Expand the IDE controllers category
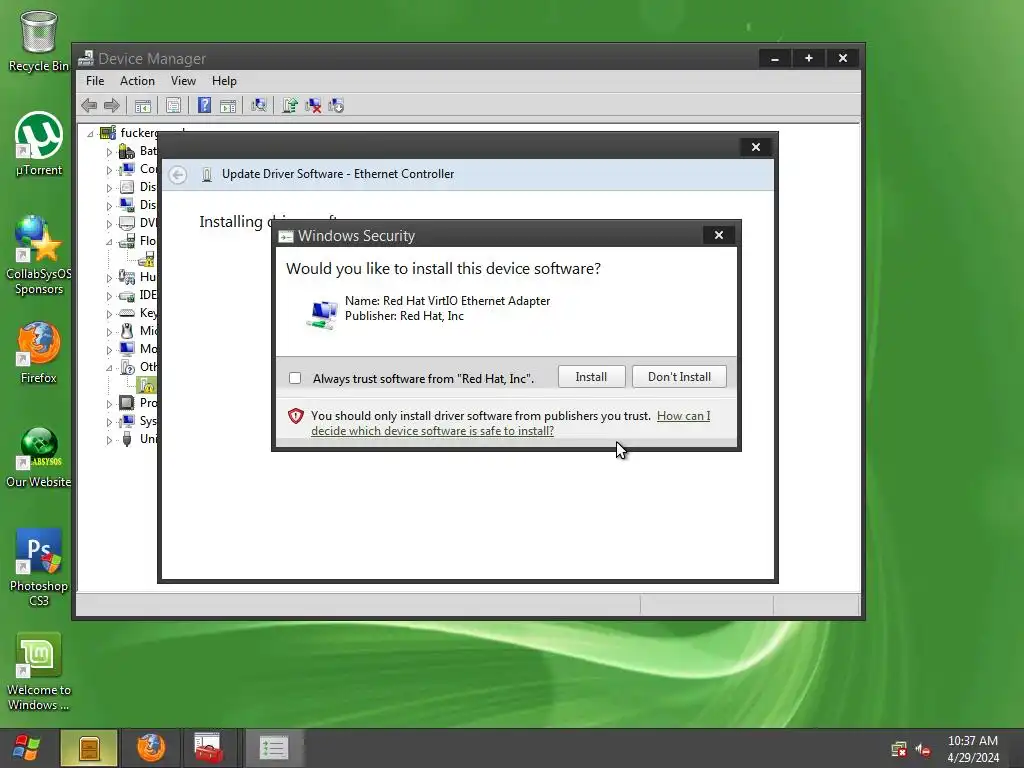The image size is (1024, 768). tap(109, 296)
